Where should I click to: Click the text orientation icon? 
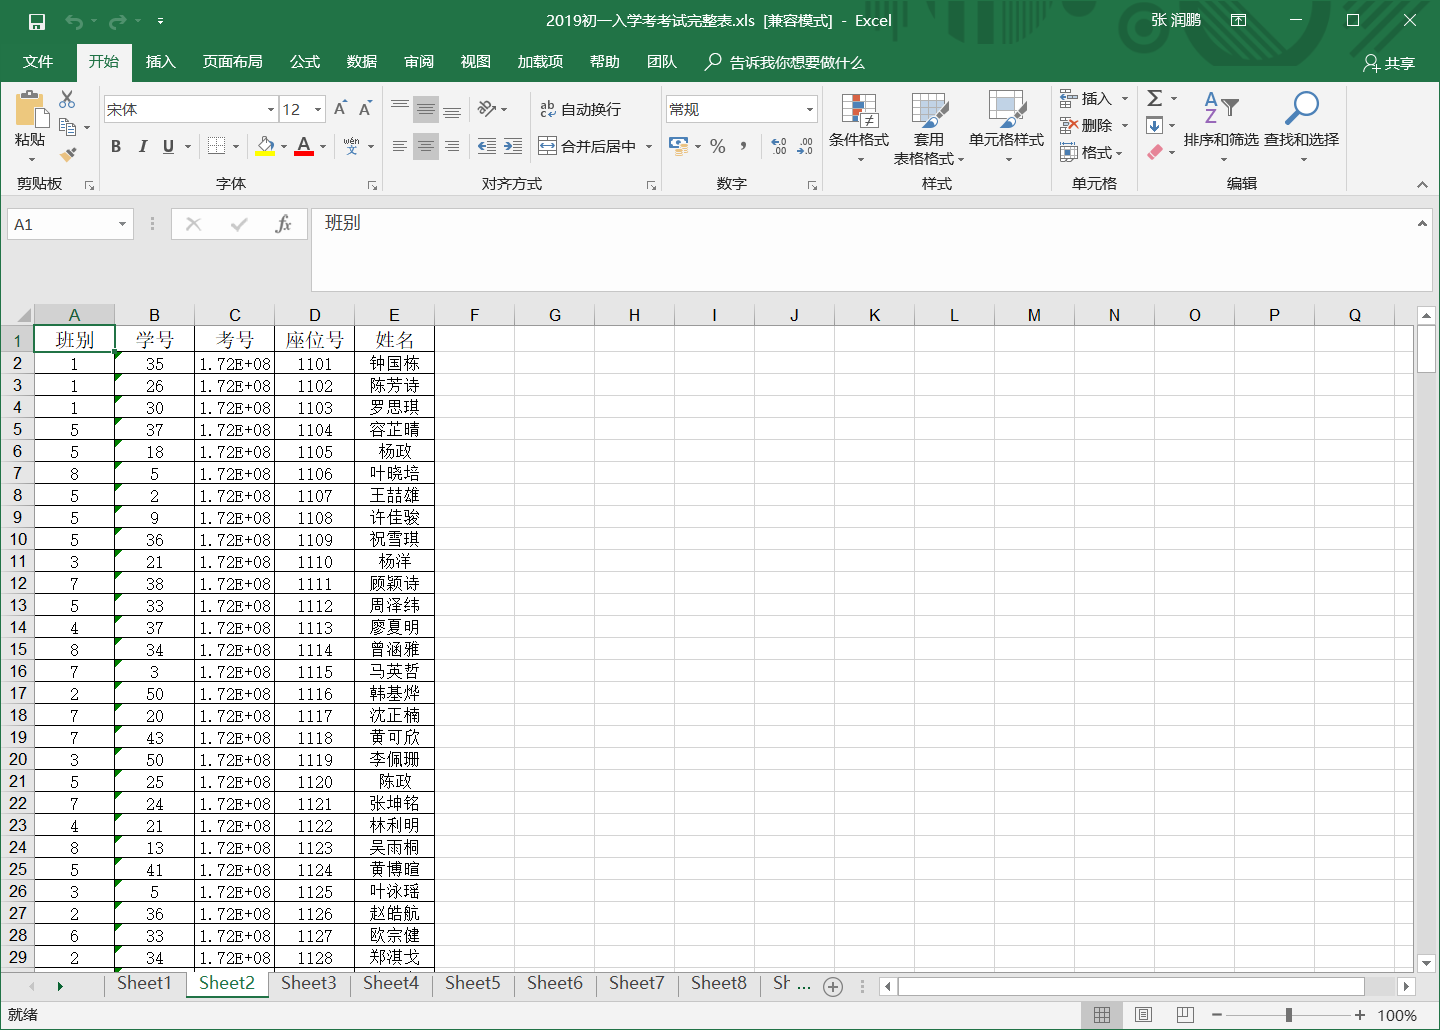click(487, 109)
